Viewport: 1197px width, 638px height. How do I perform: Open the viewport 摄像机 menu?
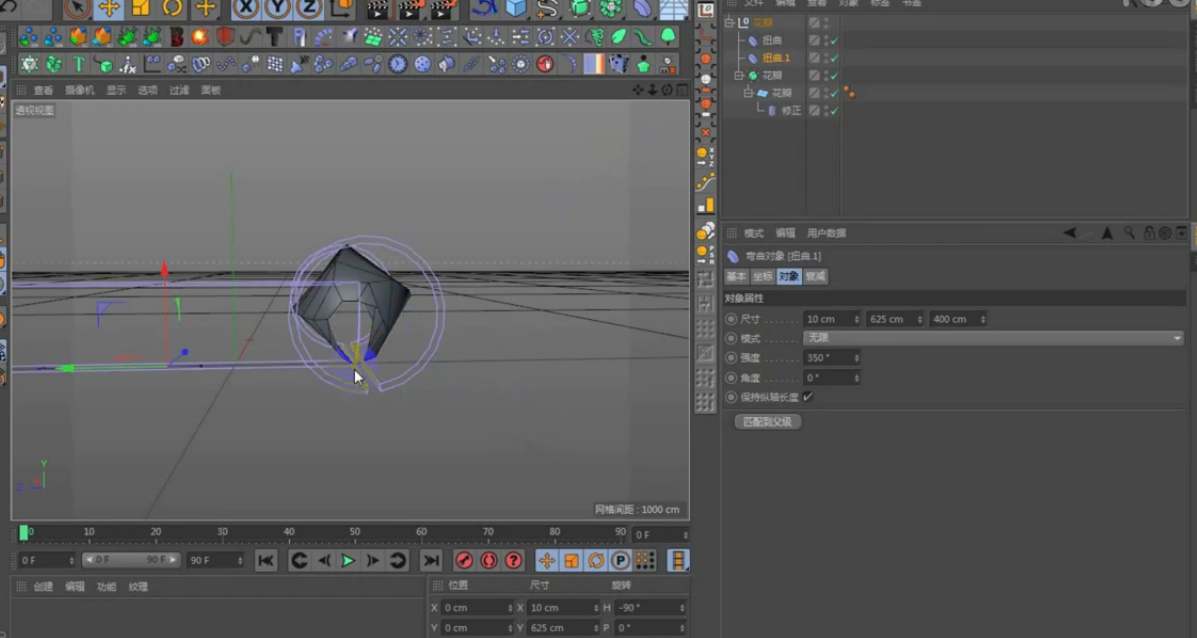click(x=79, y=90)
